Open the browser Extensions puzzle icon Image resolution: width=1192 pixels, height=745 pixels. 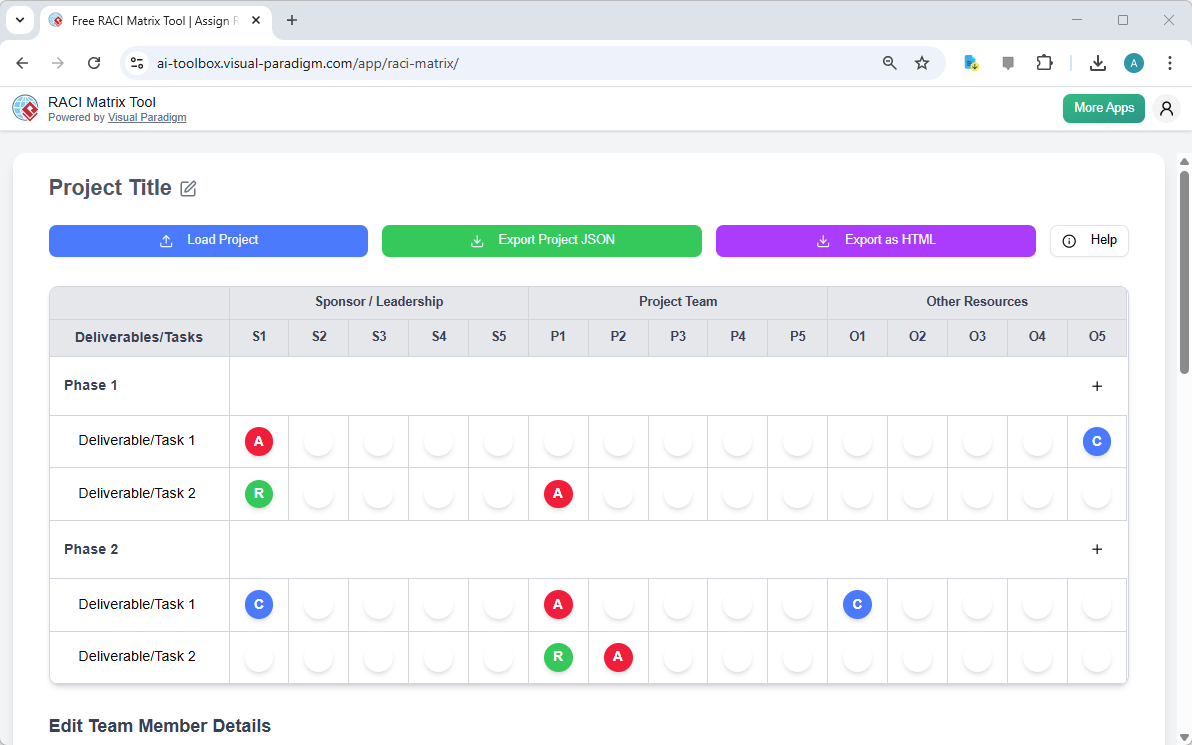(x=1044, y=62)
